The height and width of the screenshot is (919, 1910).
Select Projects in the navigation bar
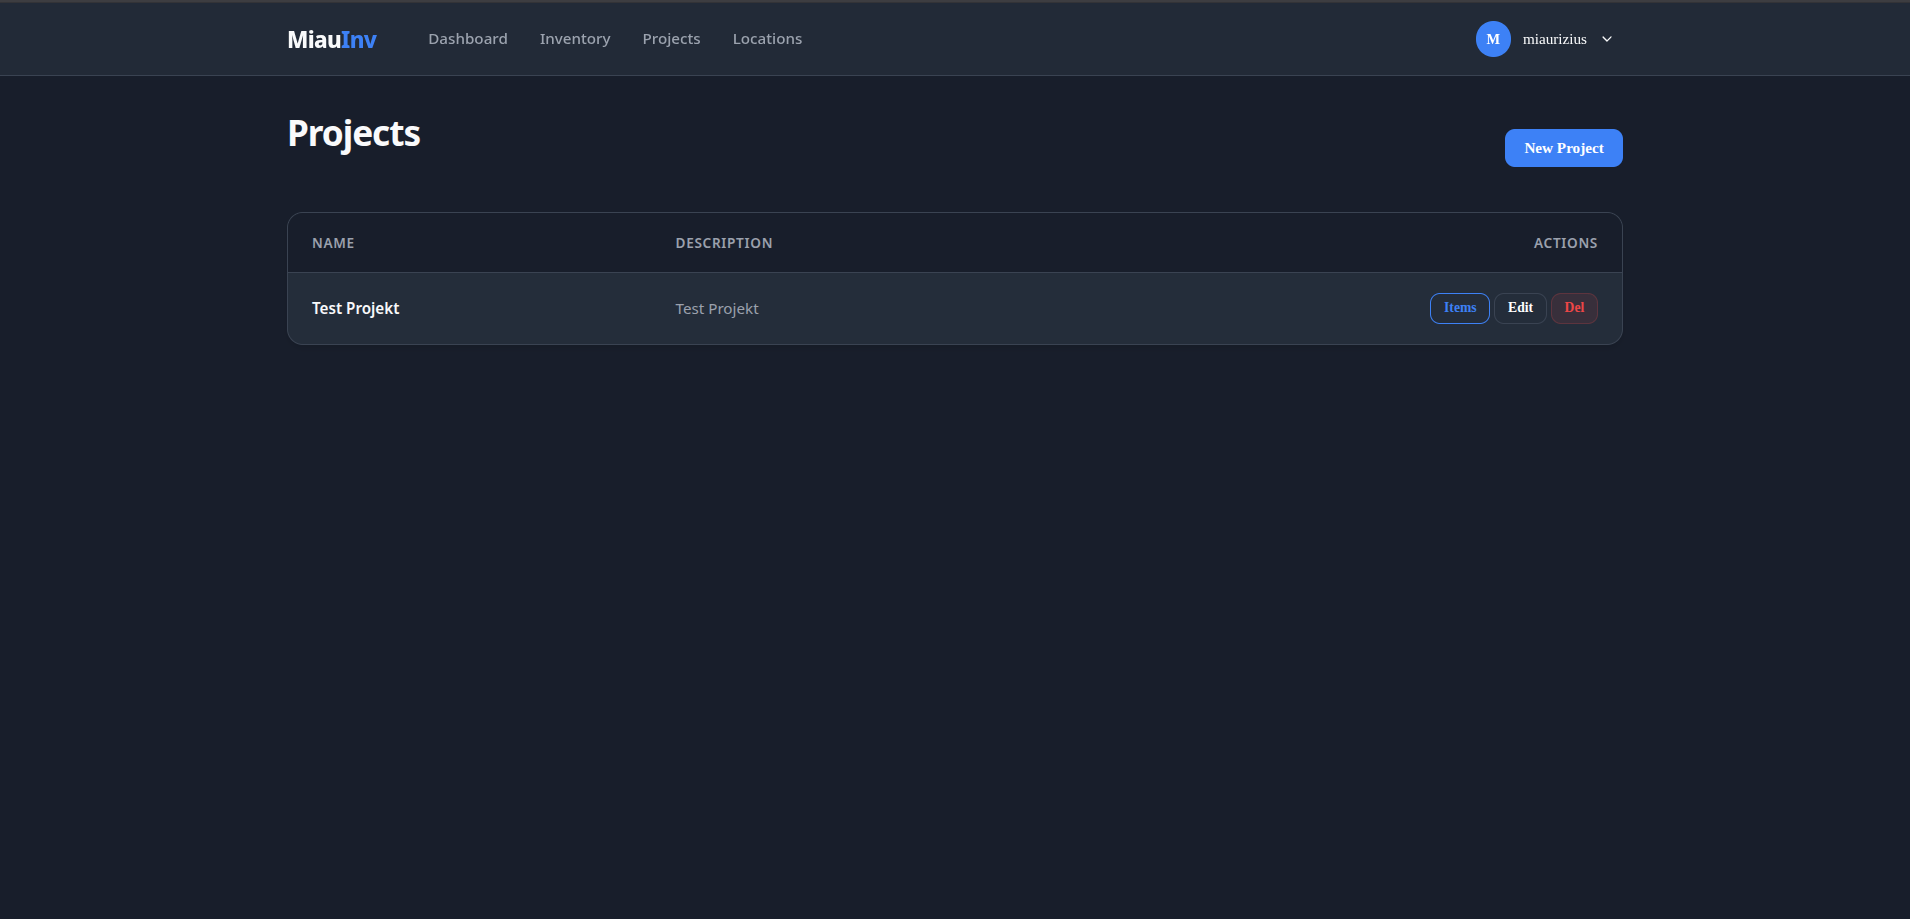click(x=671, y=39)
